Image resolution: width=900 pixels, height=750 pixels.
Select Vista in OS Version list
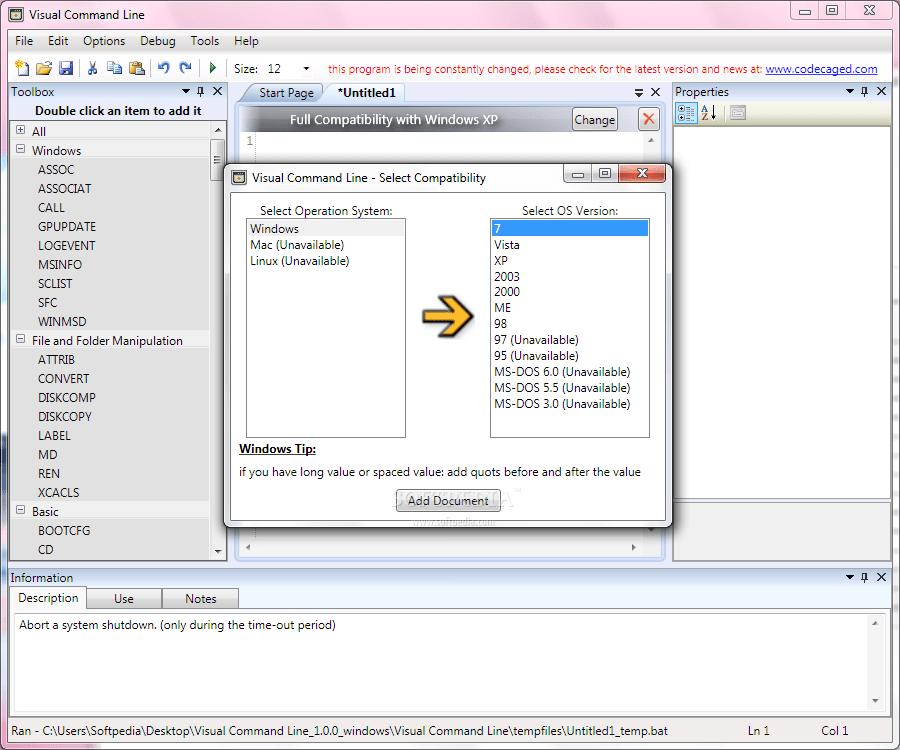click(570, 244)
